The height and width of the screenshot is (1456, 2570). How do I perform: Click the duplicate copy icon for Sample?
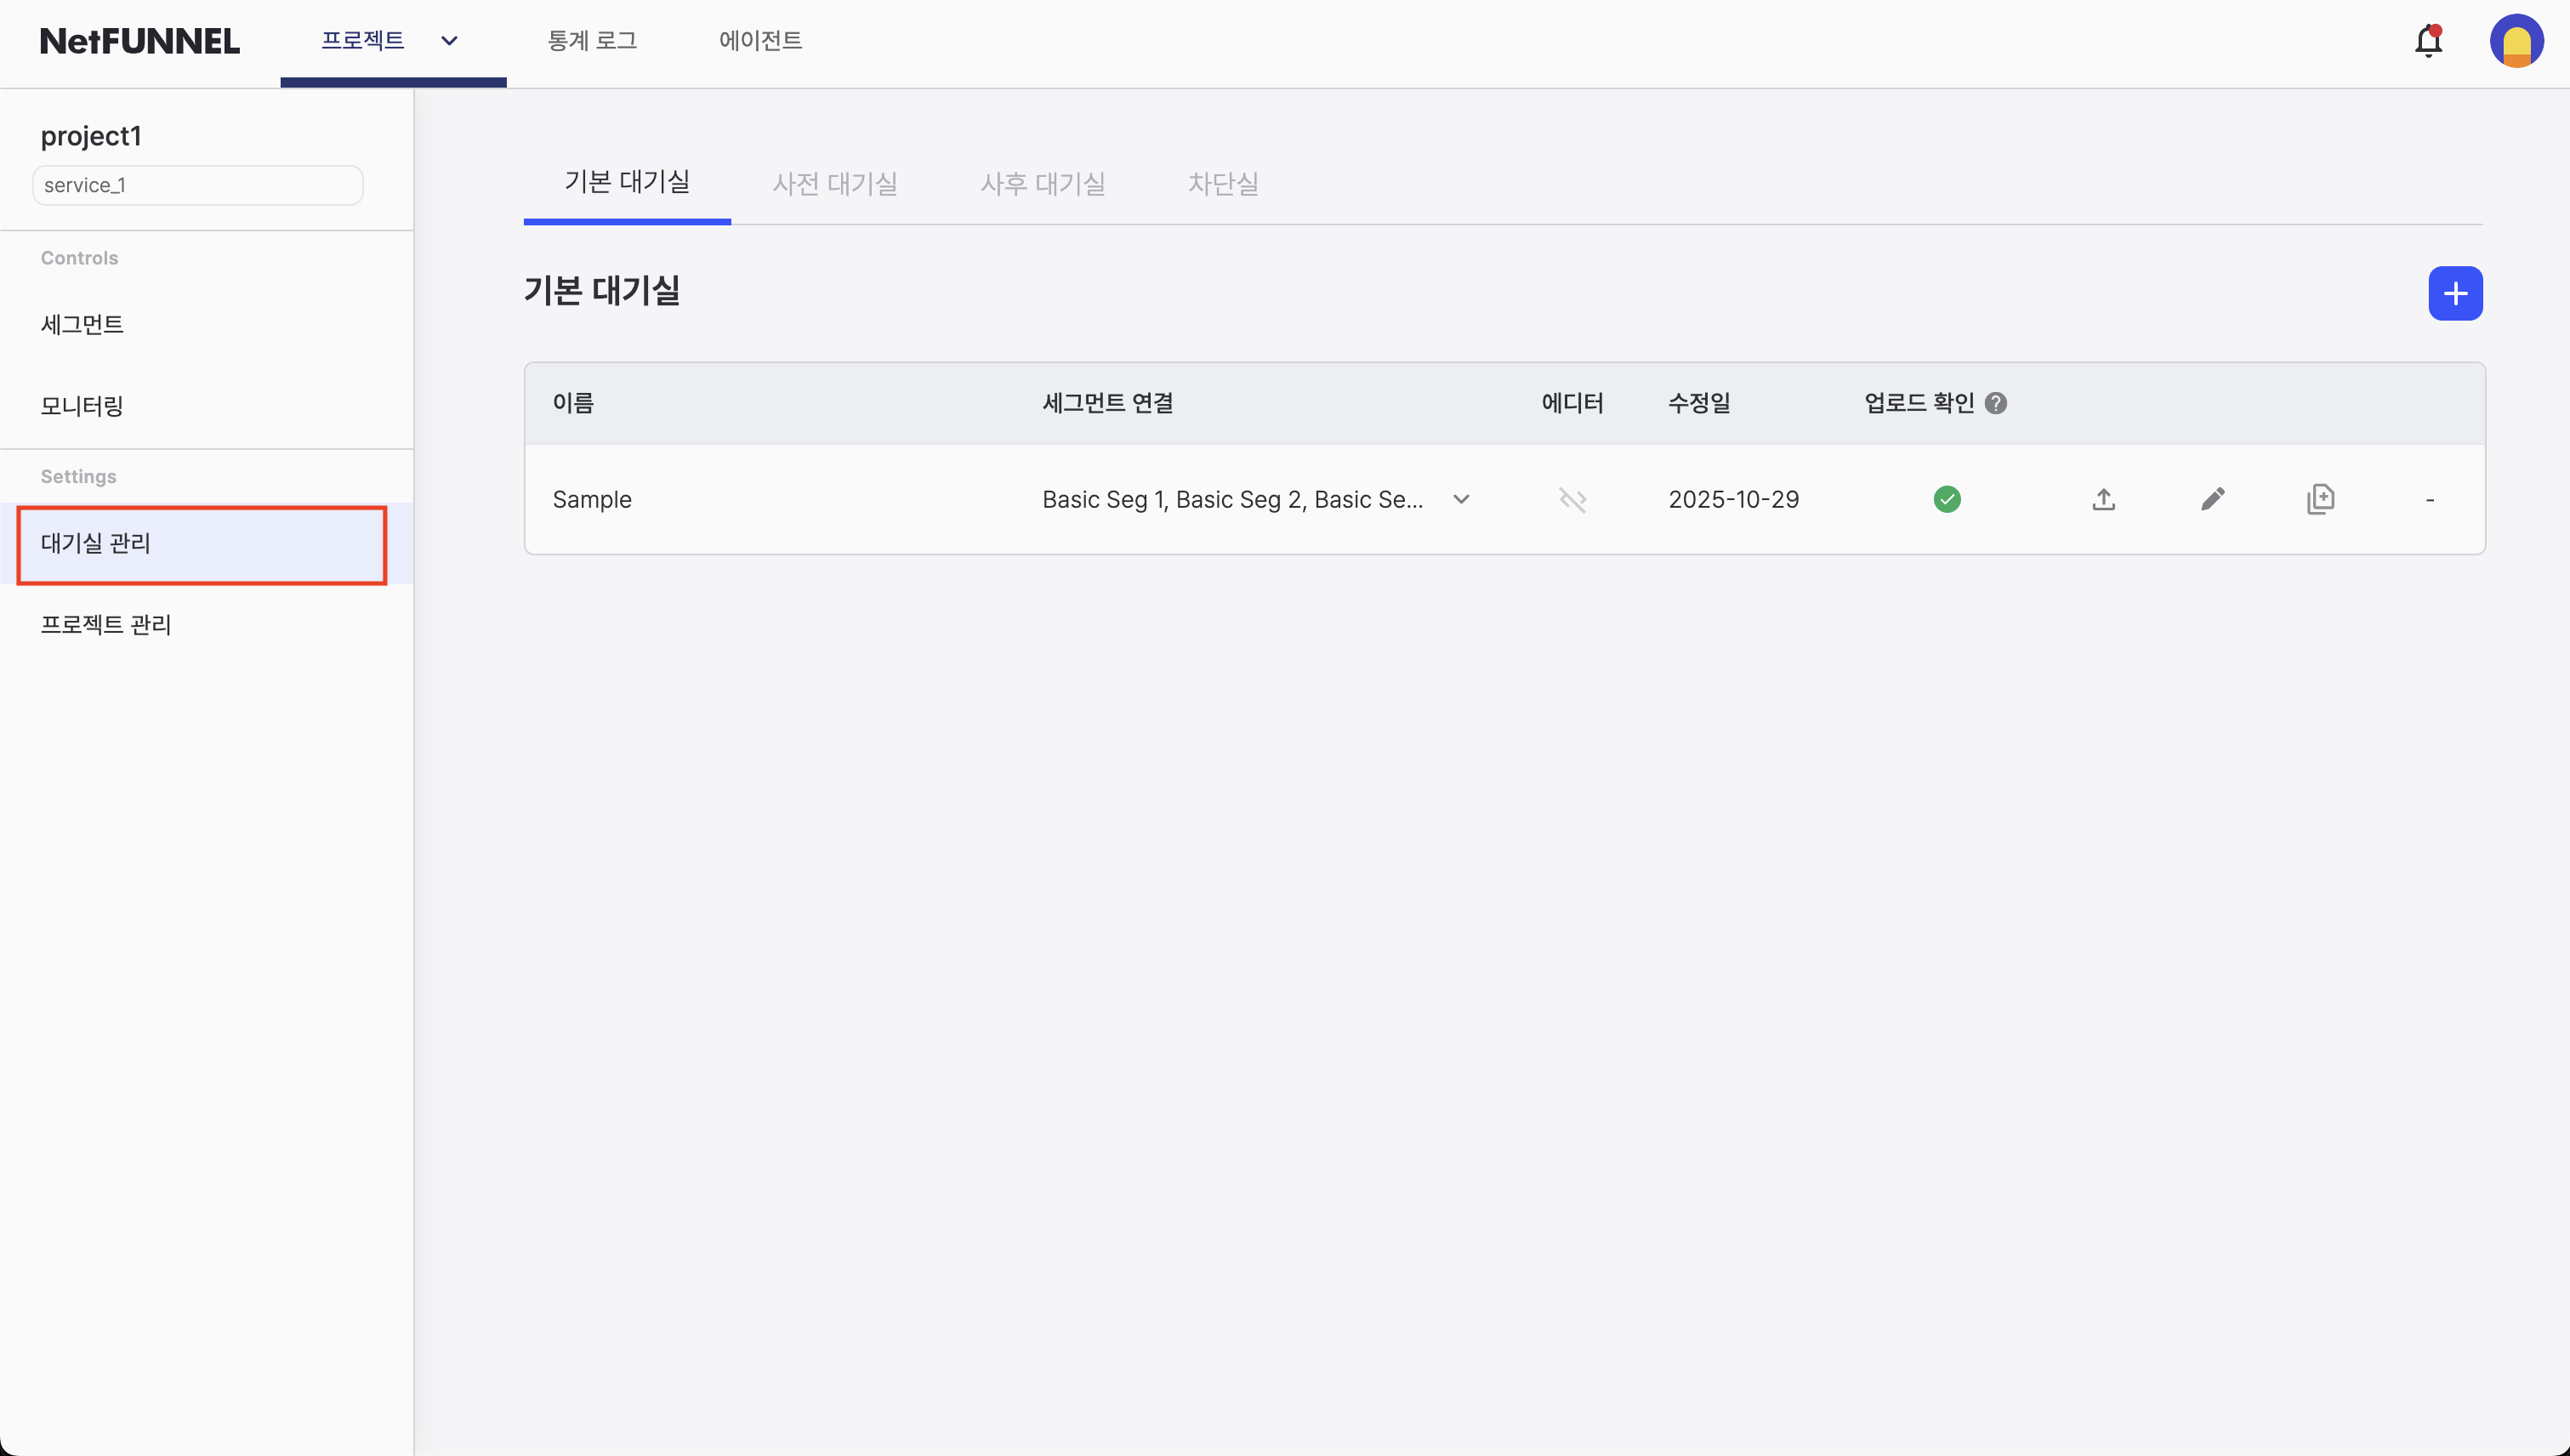pyautogui.click(x=2320, y=499)
